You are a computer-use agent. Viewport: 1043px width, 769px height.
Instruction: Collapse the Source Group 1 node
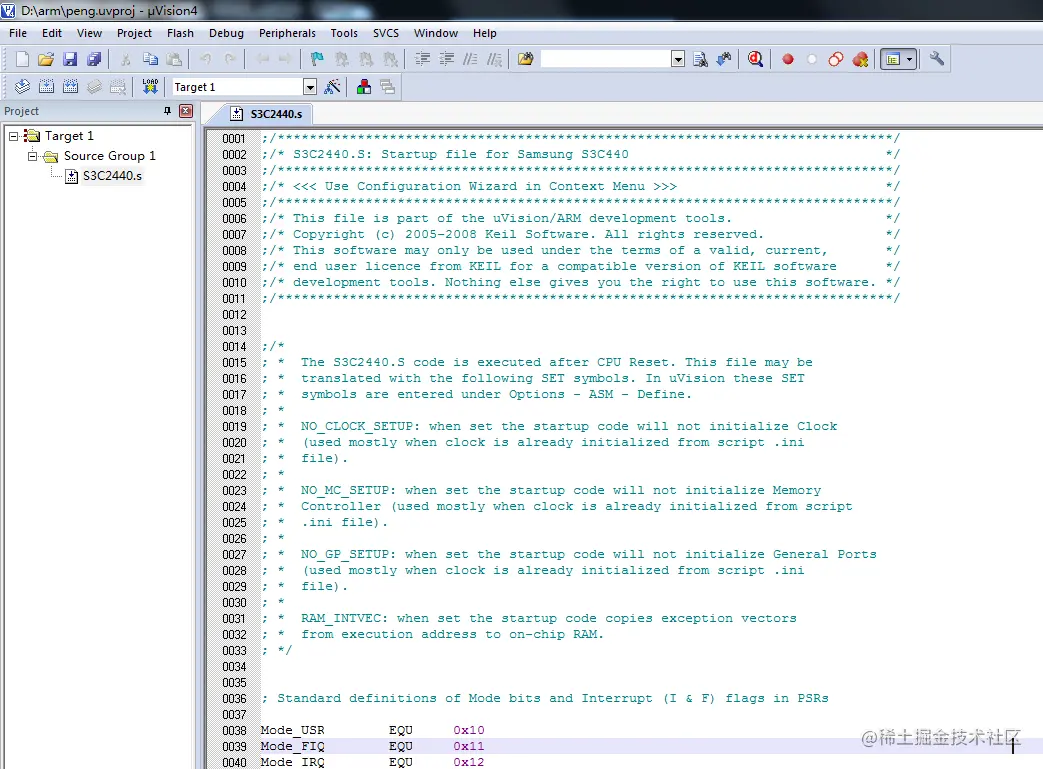click(x=32, y=156)
